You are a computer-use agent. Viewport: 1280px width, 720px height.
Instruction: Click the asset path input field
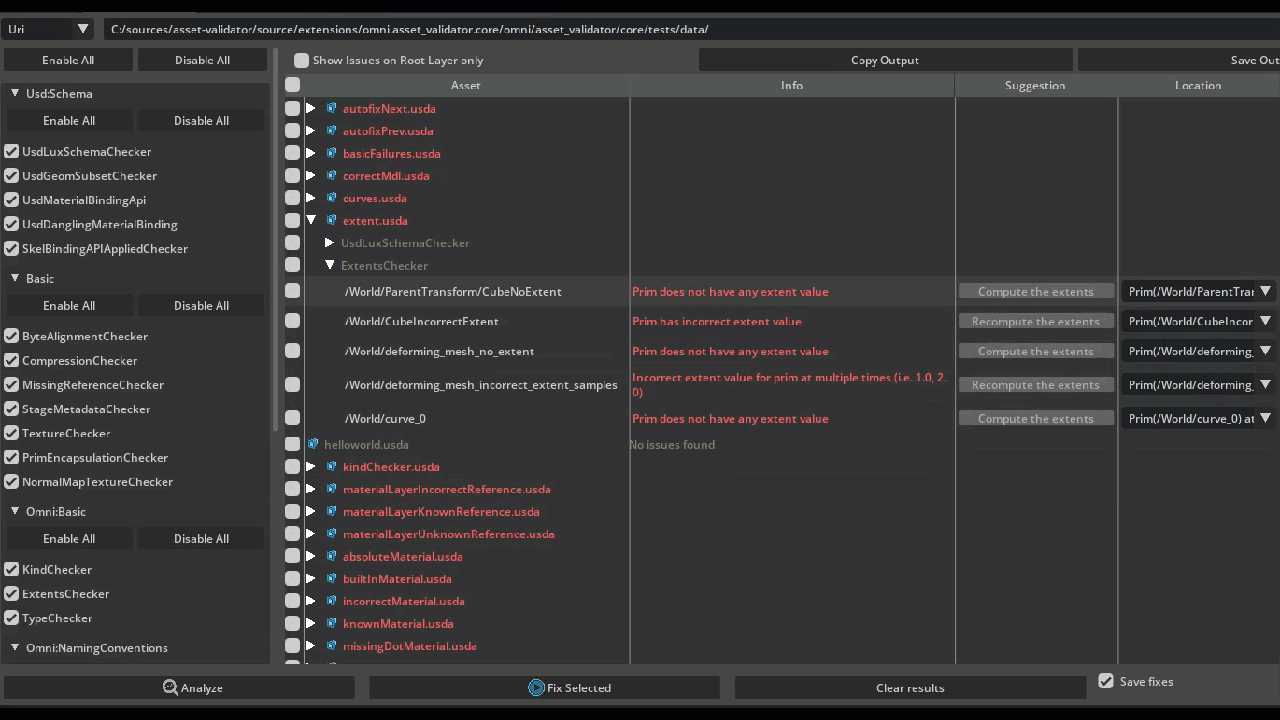(691, 29)
